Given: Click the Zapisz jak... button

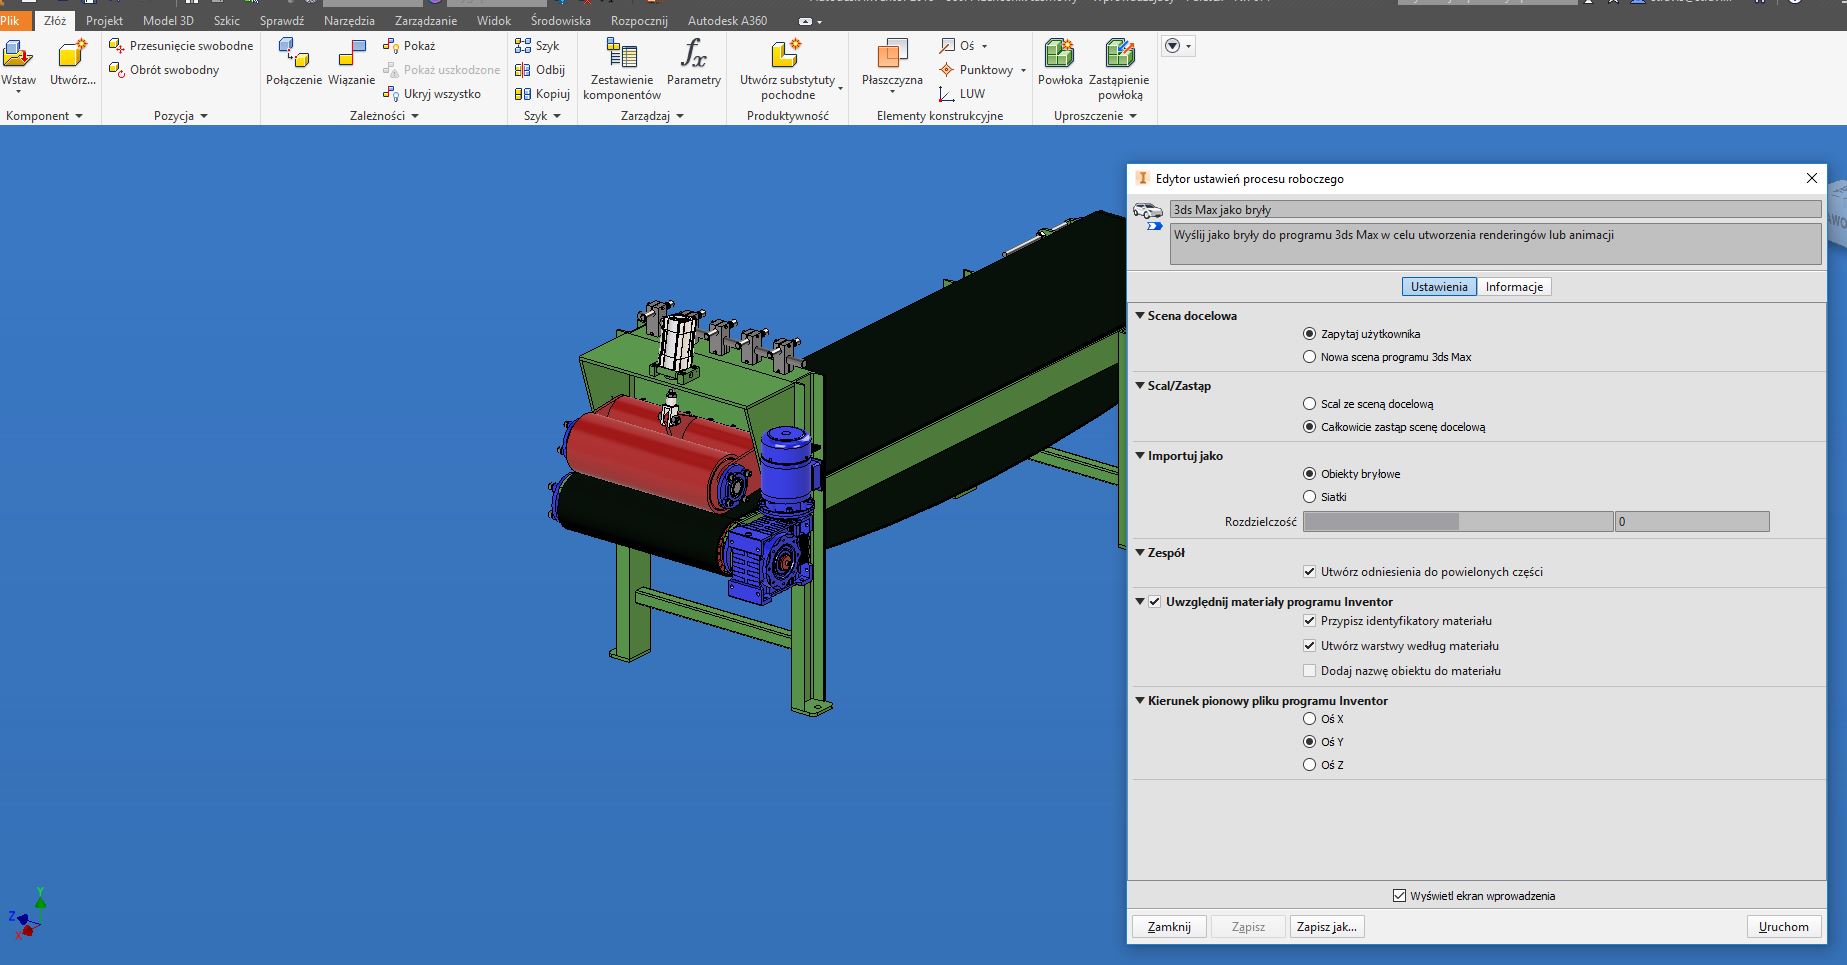Looking at the screenshot, I should [x=1326, y=927].
